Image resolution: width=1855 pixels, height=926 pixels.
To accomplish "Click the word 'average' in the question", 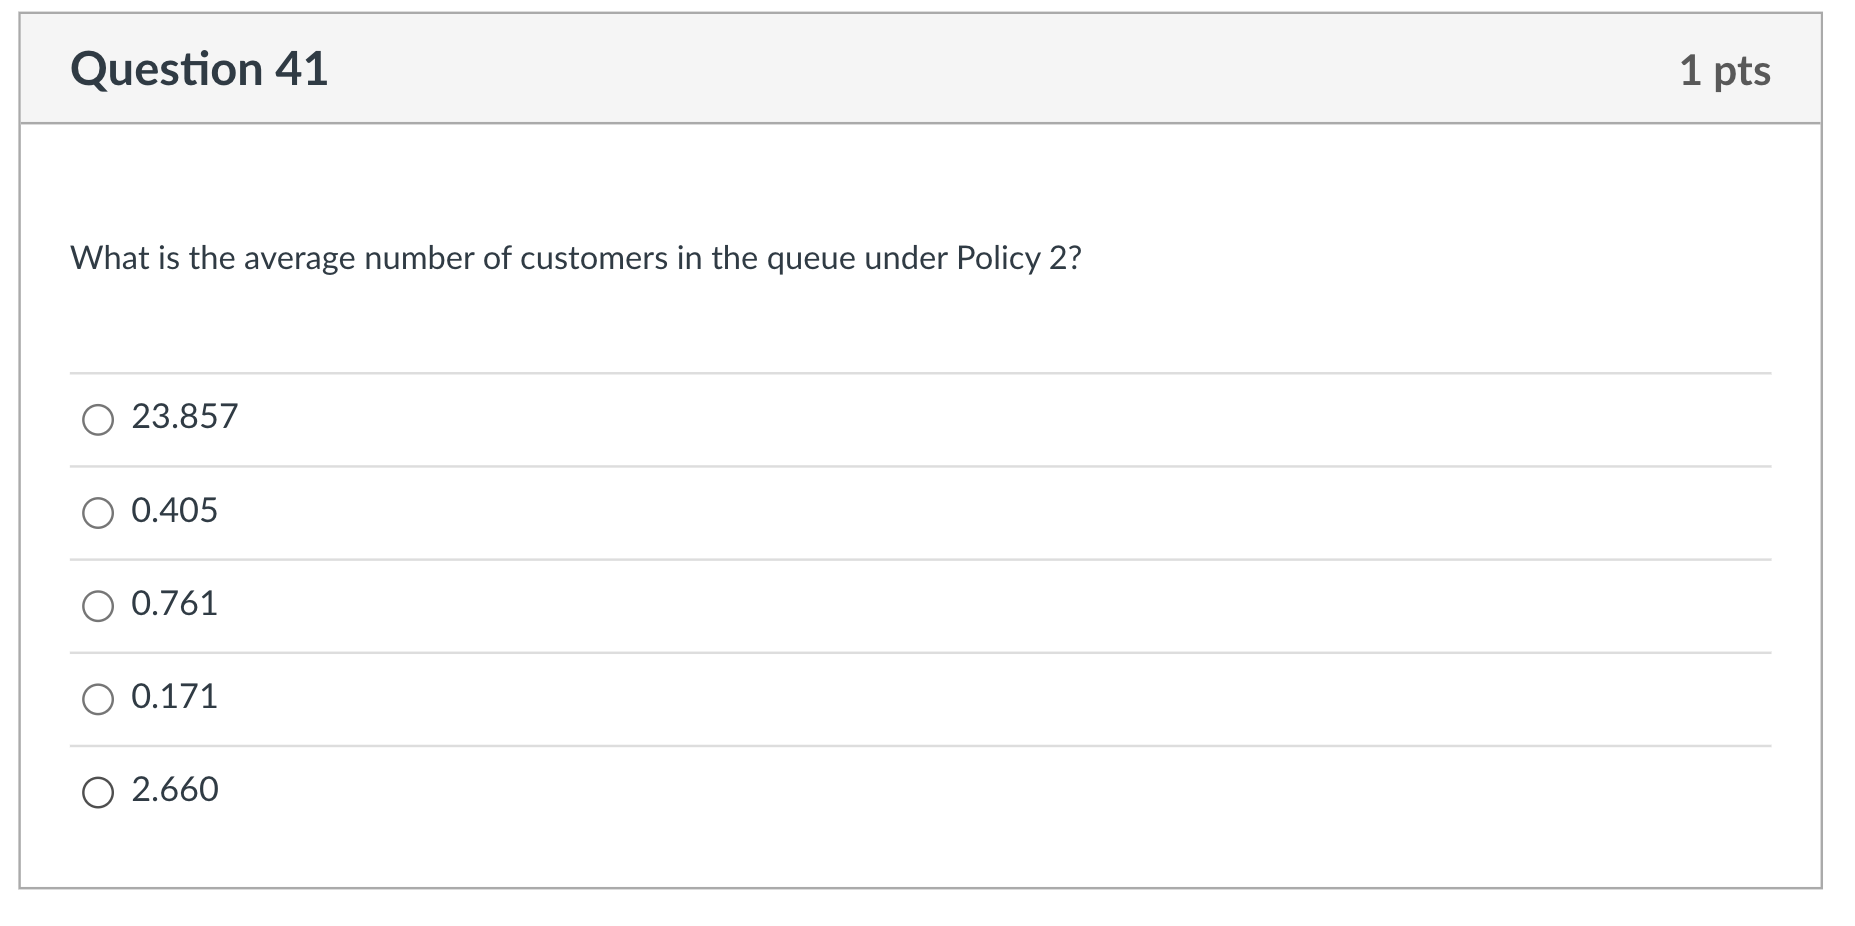I will coord(299,258).
